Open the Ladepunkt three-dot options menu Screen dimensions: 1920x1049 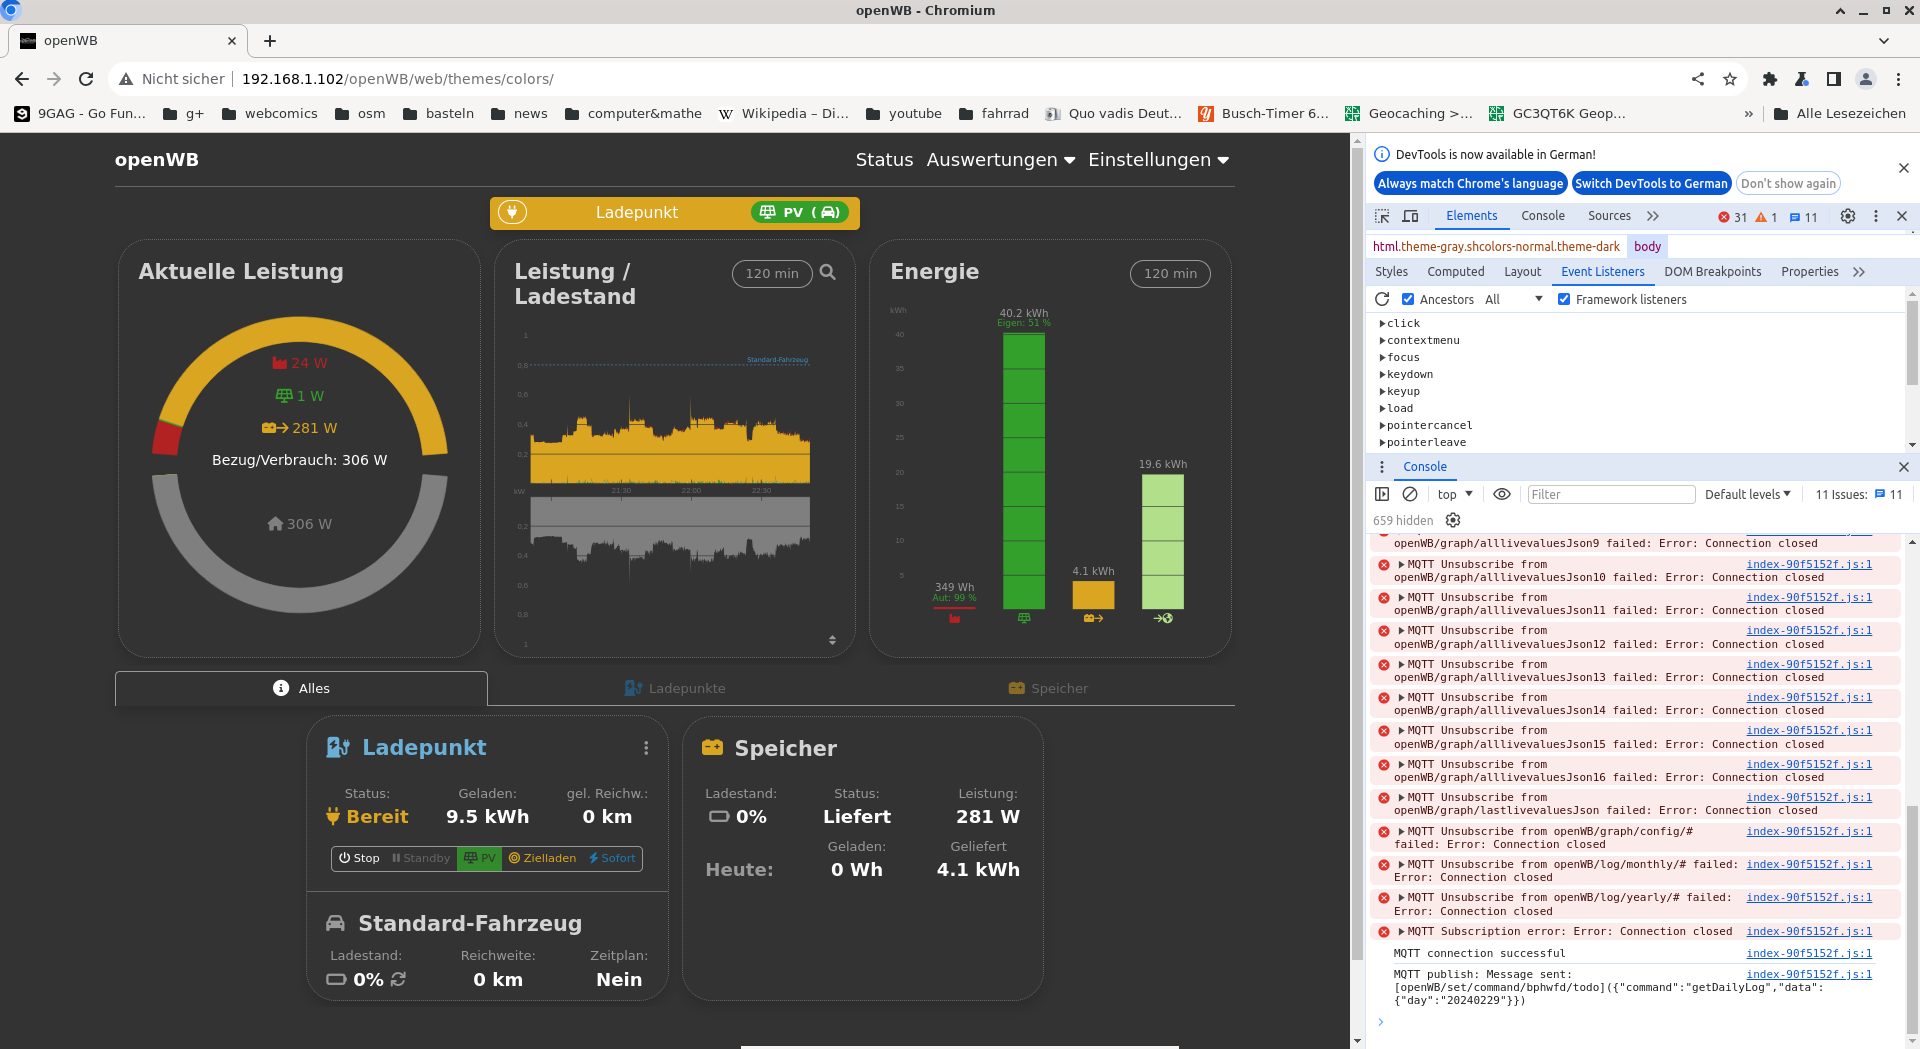click(x=646, y=748)
